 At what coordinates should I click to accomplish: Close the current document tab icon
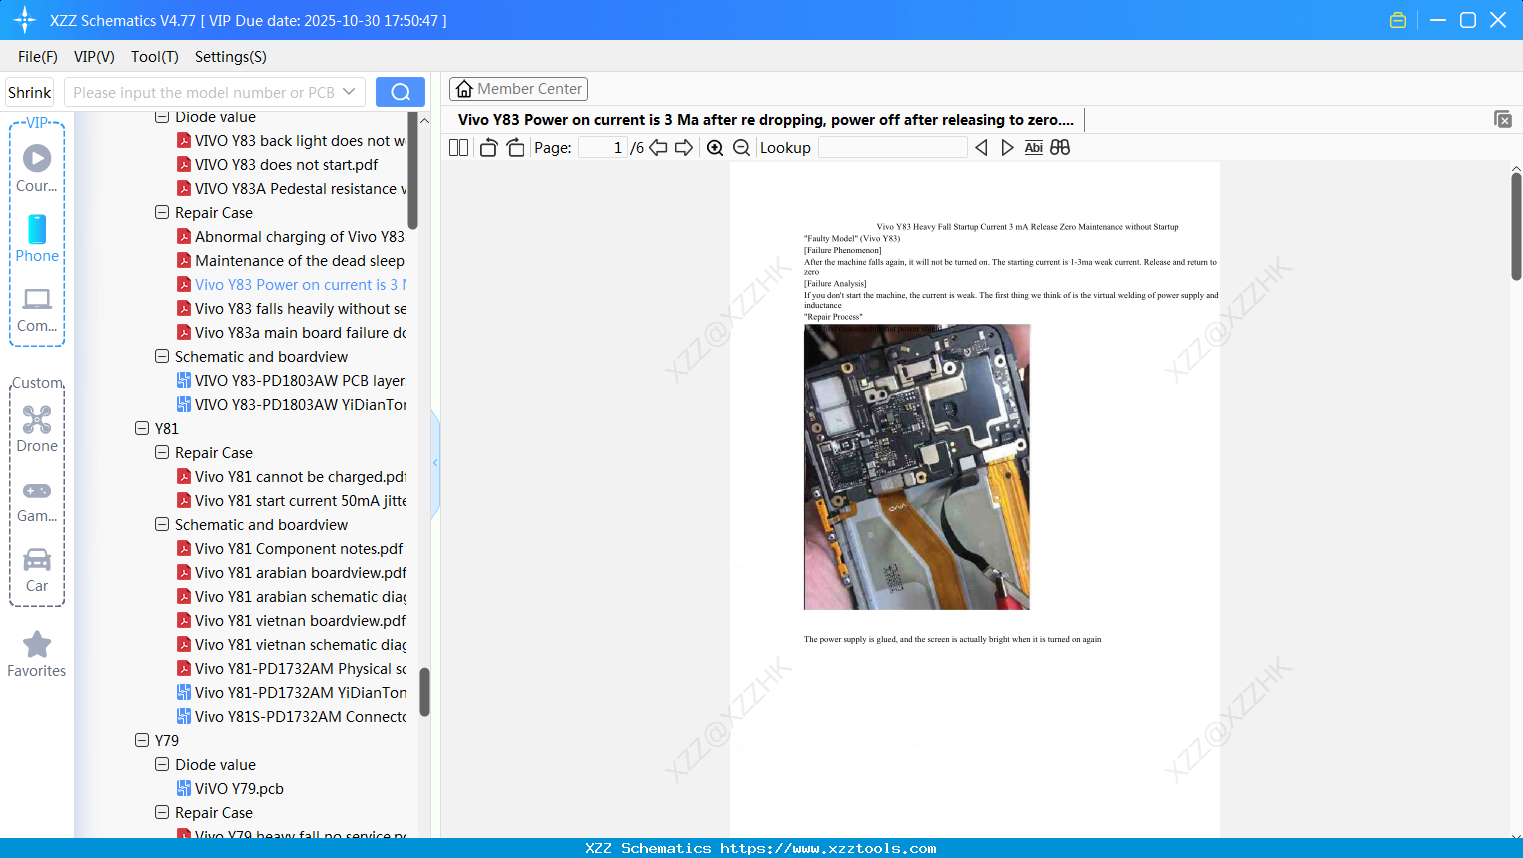(x=1503, y=119)
